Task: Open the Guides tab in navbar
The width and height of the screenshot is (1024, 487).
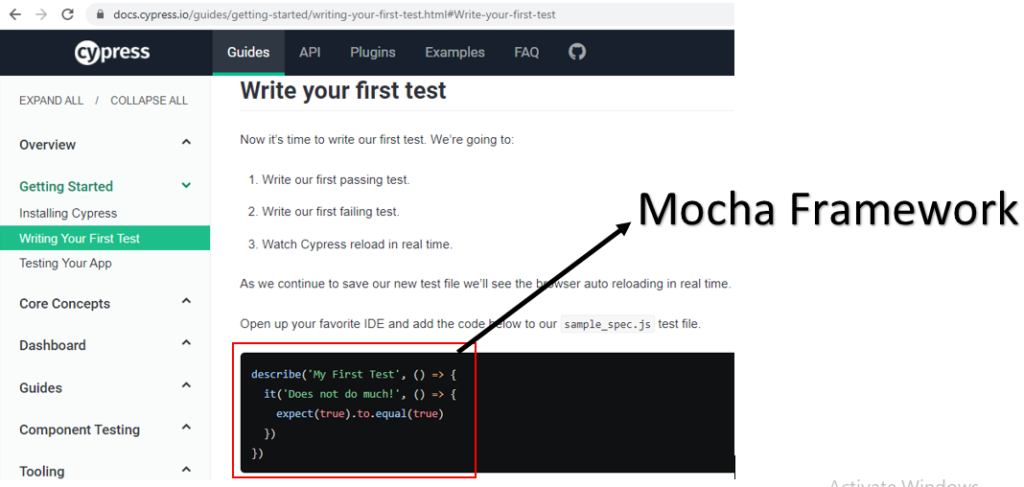Action: tap(248, 53)
